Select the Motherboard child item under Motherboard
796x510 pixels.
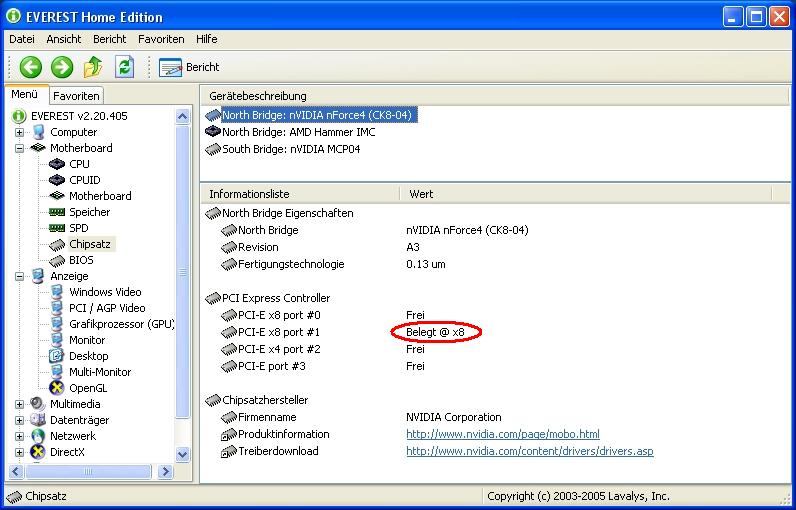coord(100,196)
